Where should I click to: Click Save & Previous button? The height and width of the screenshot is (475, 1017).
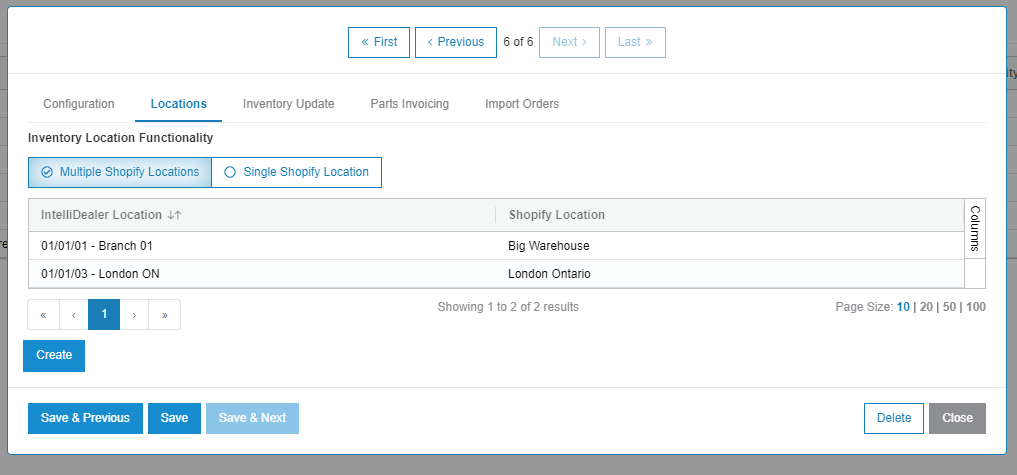(85, 419)
